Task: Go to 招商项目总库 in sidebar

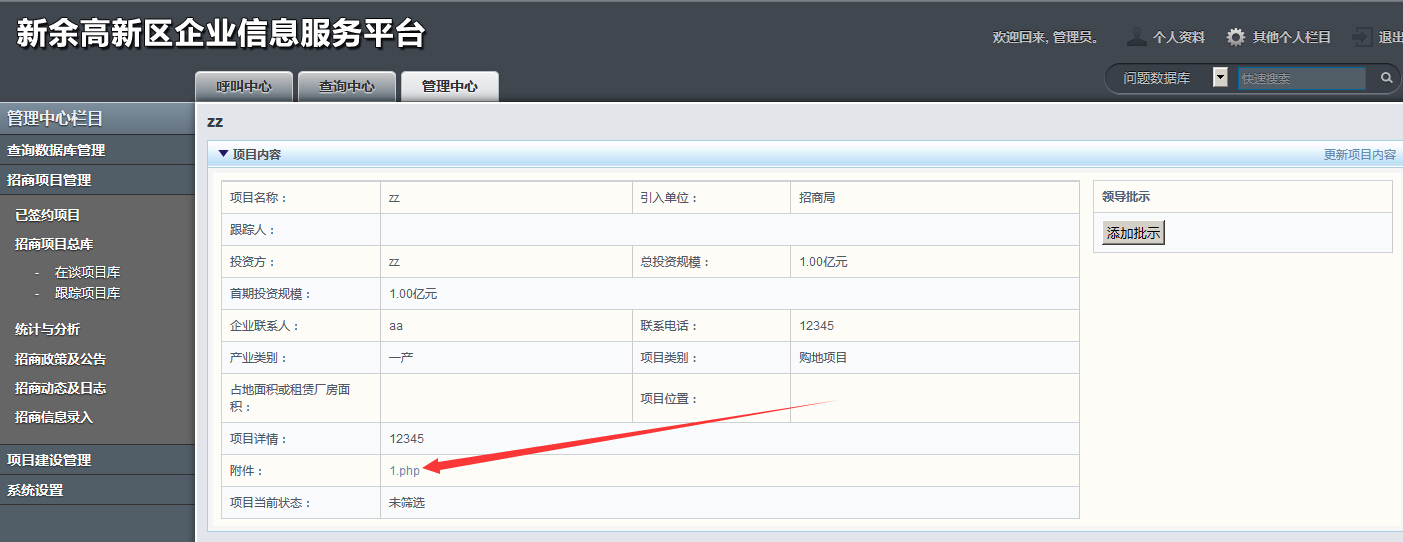Action: 54,244
